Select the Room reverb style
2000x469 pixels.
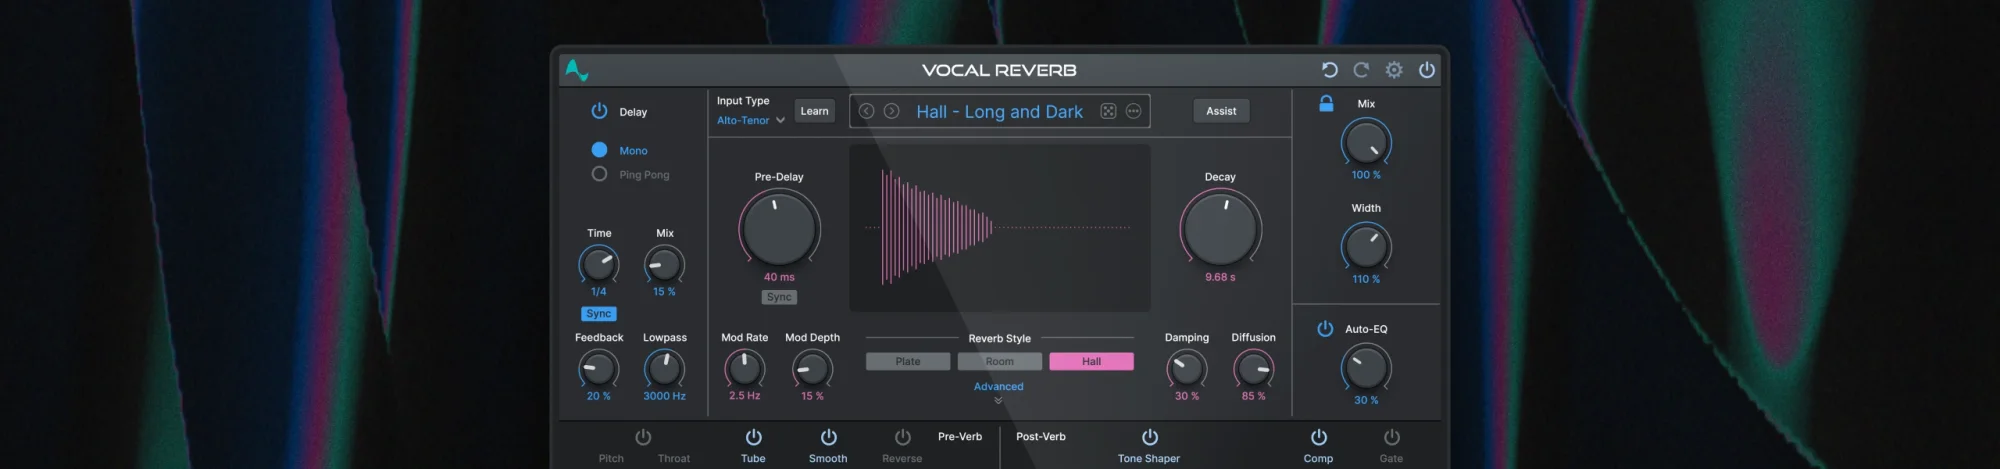pyautogui.click(x=1000, y=361)
